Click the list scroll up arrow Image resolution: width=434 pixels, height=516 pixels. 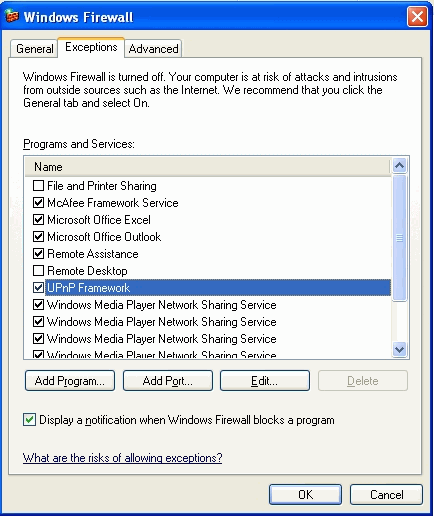(399, 165)
